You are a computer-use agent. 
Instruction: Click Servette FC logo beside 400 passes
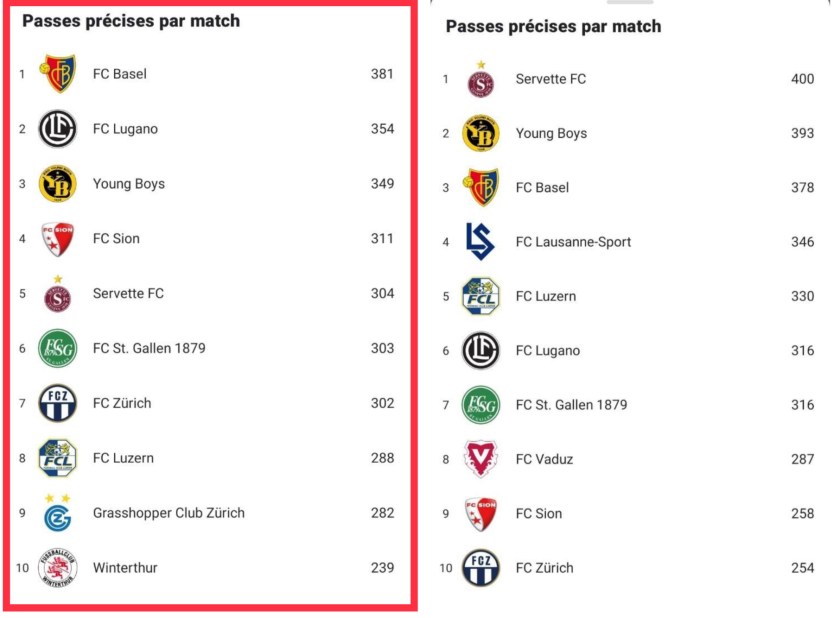(480, 80)
